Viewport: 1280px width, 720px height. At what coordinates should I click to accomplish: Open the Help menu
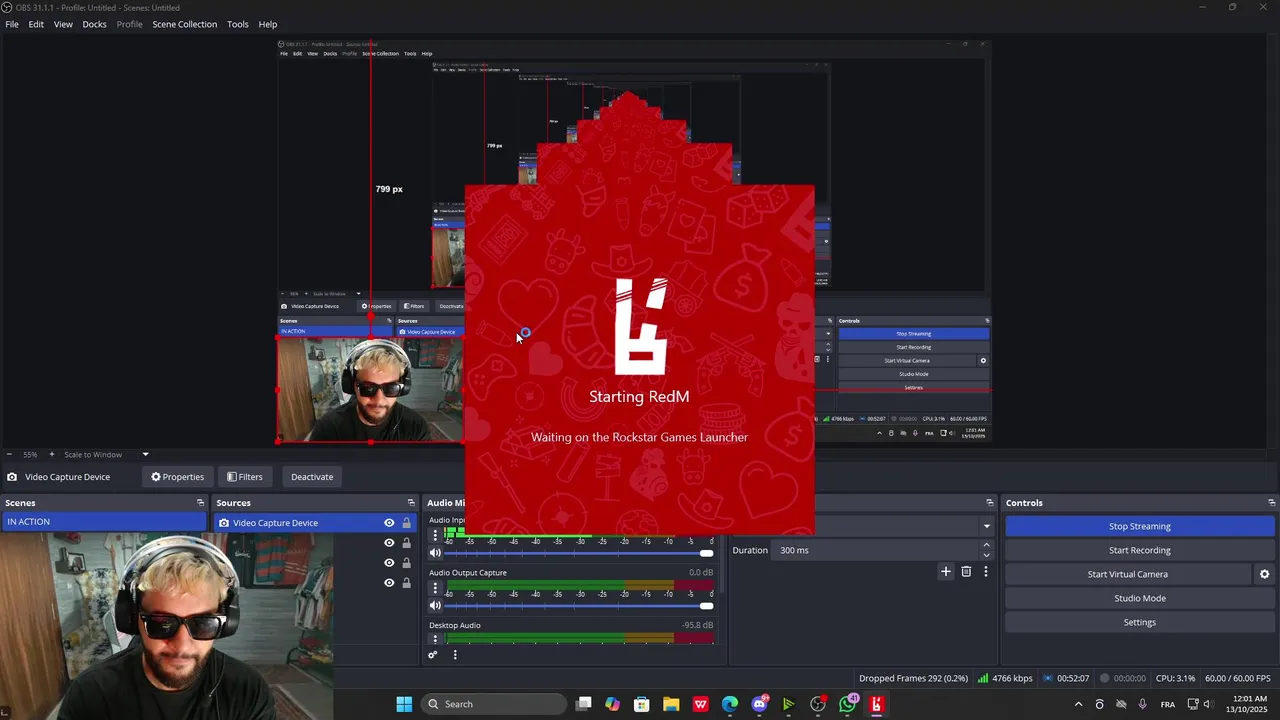tap(268, 24)
